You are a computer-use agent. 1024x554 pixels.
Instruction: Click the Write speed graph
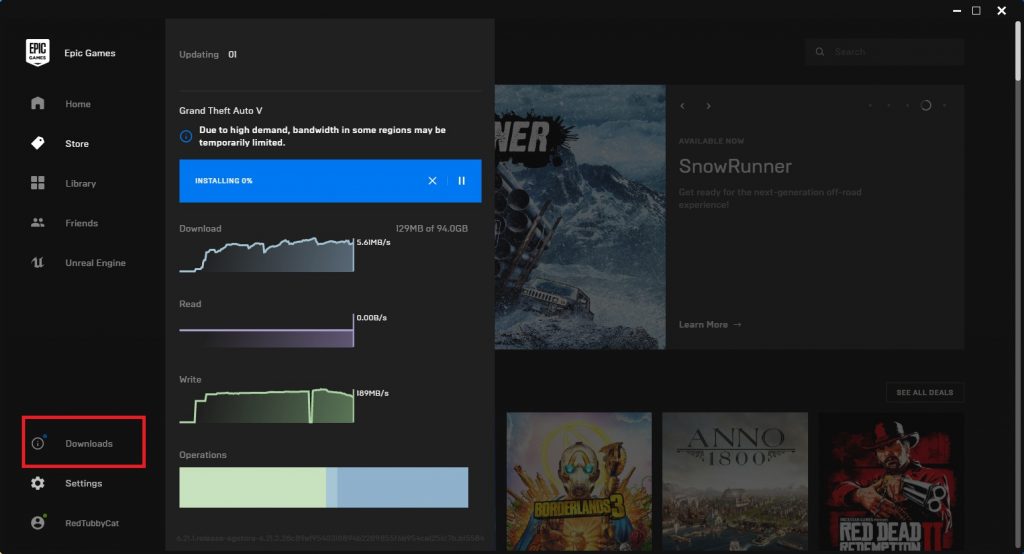(x=266, y=406)
